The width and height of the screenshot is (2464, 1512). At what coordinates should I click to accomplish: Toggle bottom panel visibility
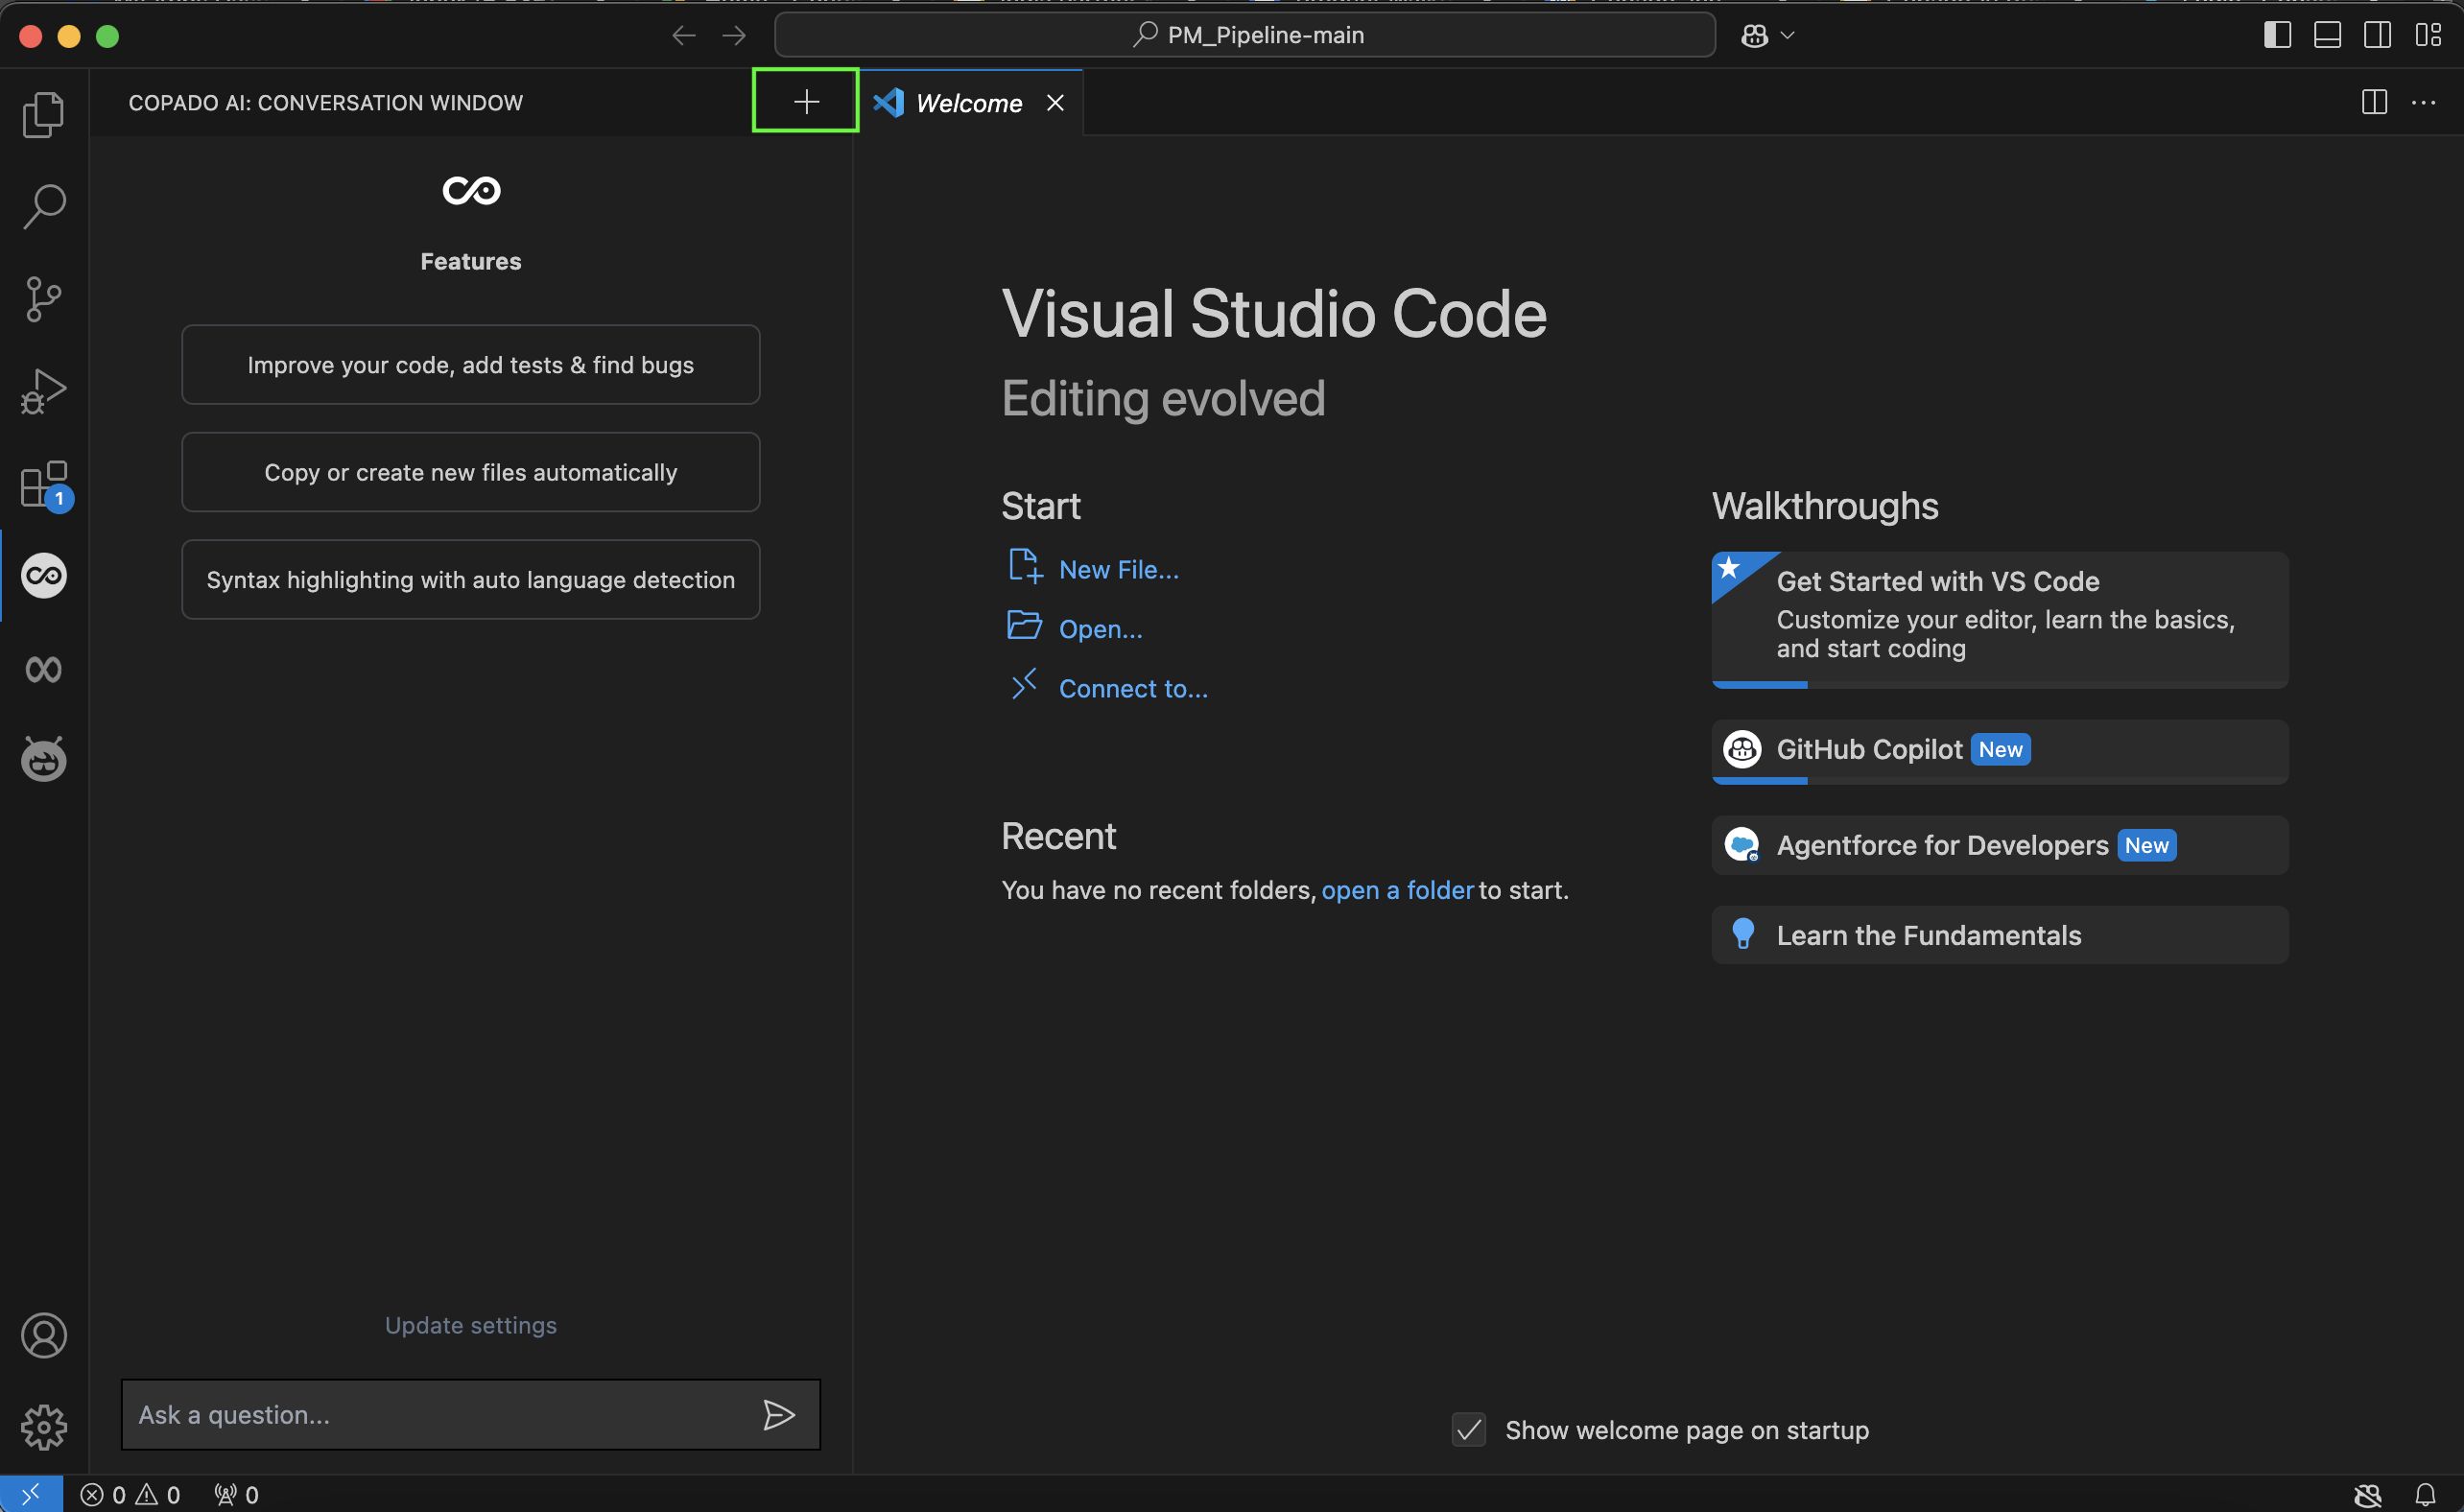[2327, 35]
